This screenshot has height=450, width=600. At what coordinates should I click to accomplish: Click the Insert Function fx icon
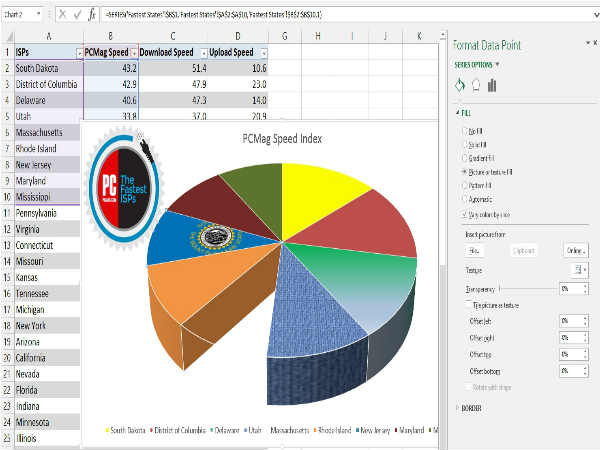[92, 15]
